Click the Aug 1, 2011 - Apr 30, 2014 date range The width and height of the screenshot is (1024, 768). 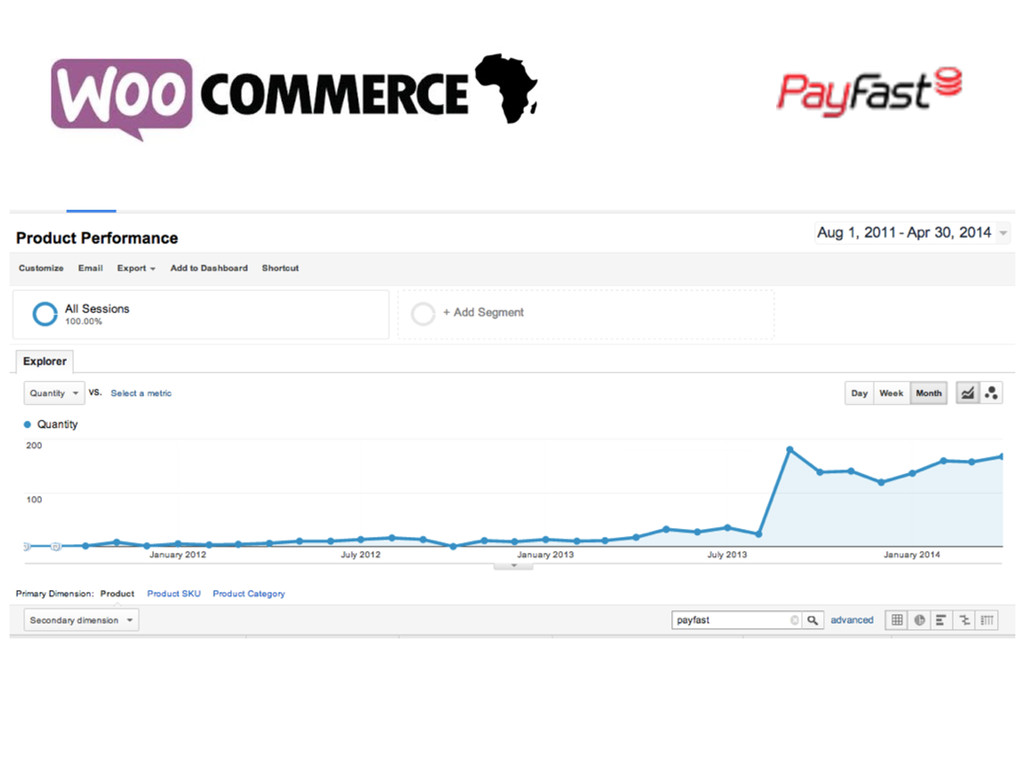[x=904, y=232]
